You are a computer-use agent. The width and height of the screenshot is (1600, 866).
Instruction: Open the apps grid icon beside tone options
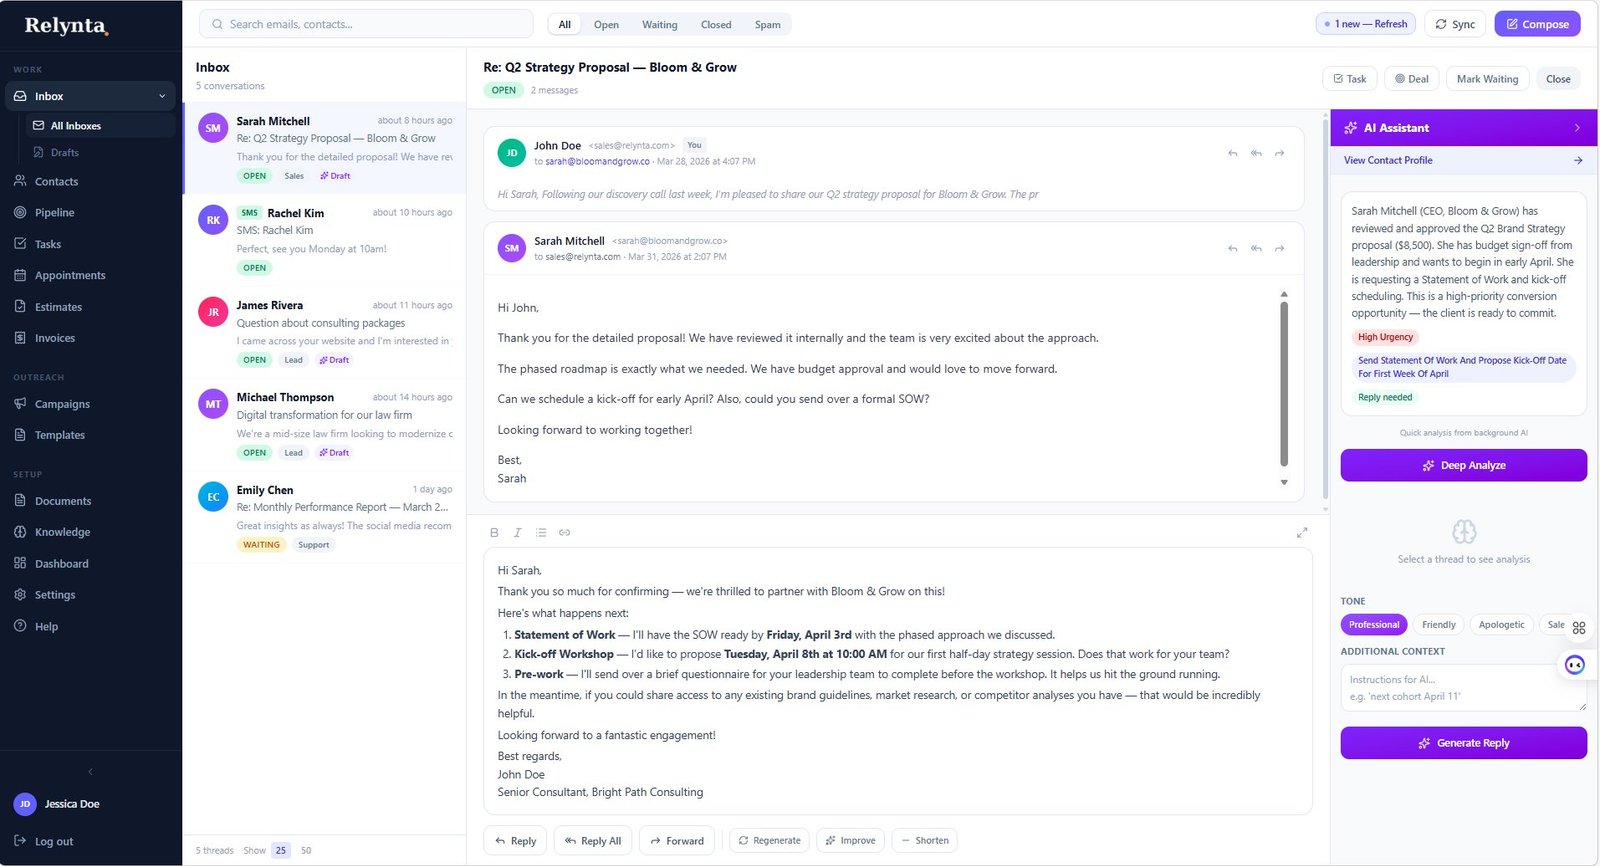click(1579, 628)
